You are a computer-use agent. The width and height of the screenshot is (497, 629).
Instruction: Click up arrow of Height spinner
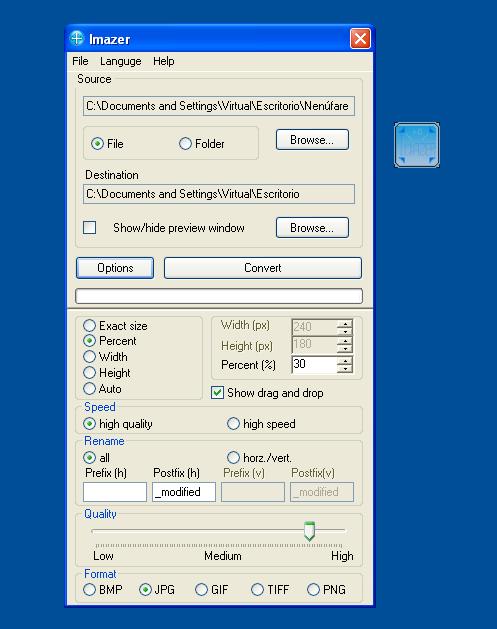[x=345, y=341]
